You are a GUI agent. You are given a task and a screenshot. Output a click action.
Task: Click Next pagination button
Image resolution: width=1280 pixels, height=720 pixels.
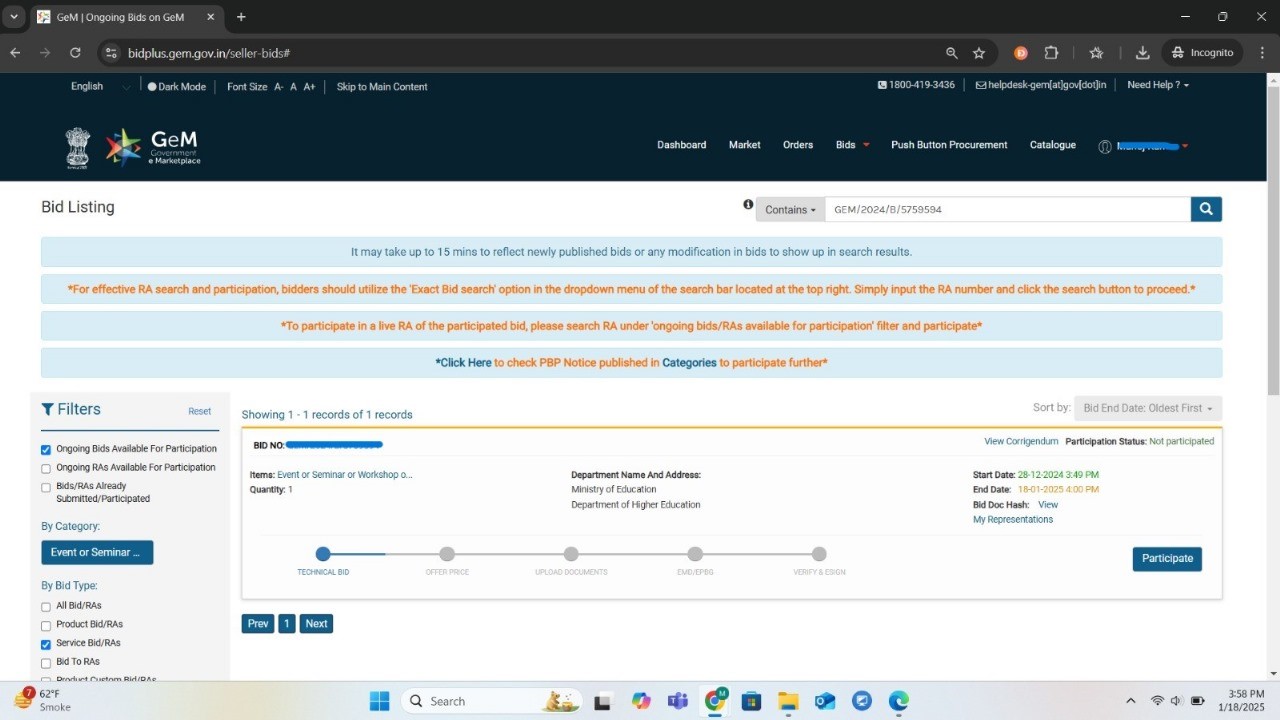pos(316,623)
